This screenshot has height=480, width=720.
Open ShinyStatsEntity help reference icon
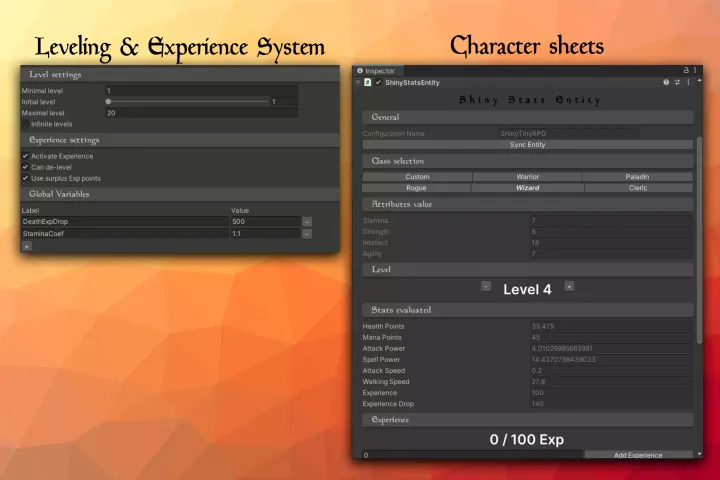point(666,82)
